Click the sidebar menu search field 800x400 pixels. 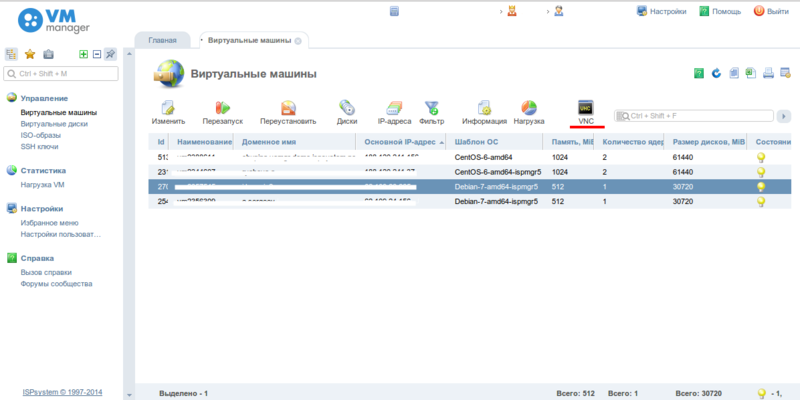61,73
